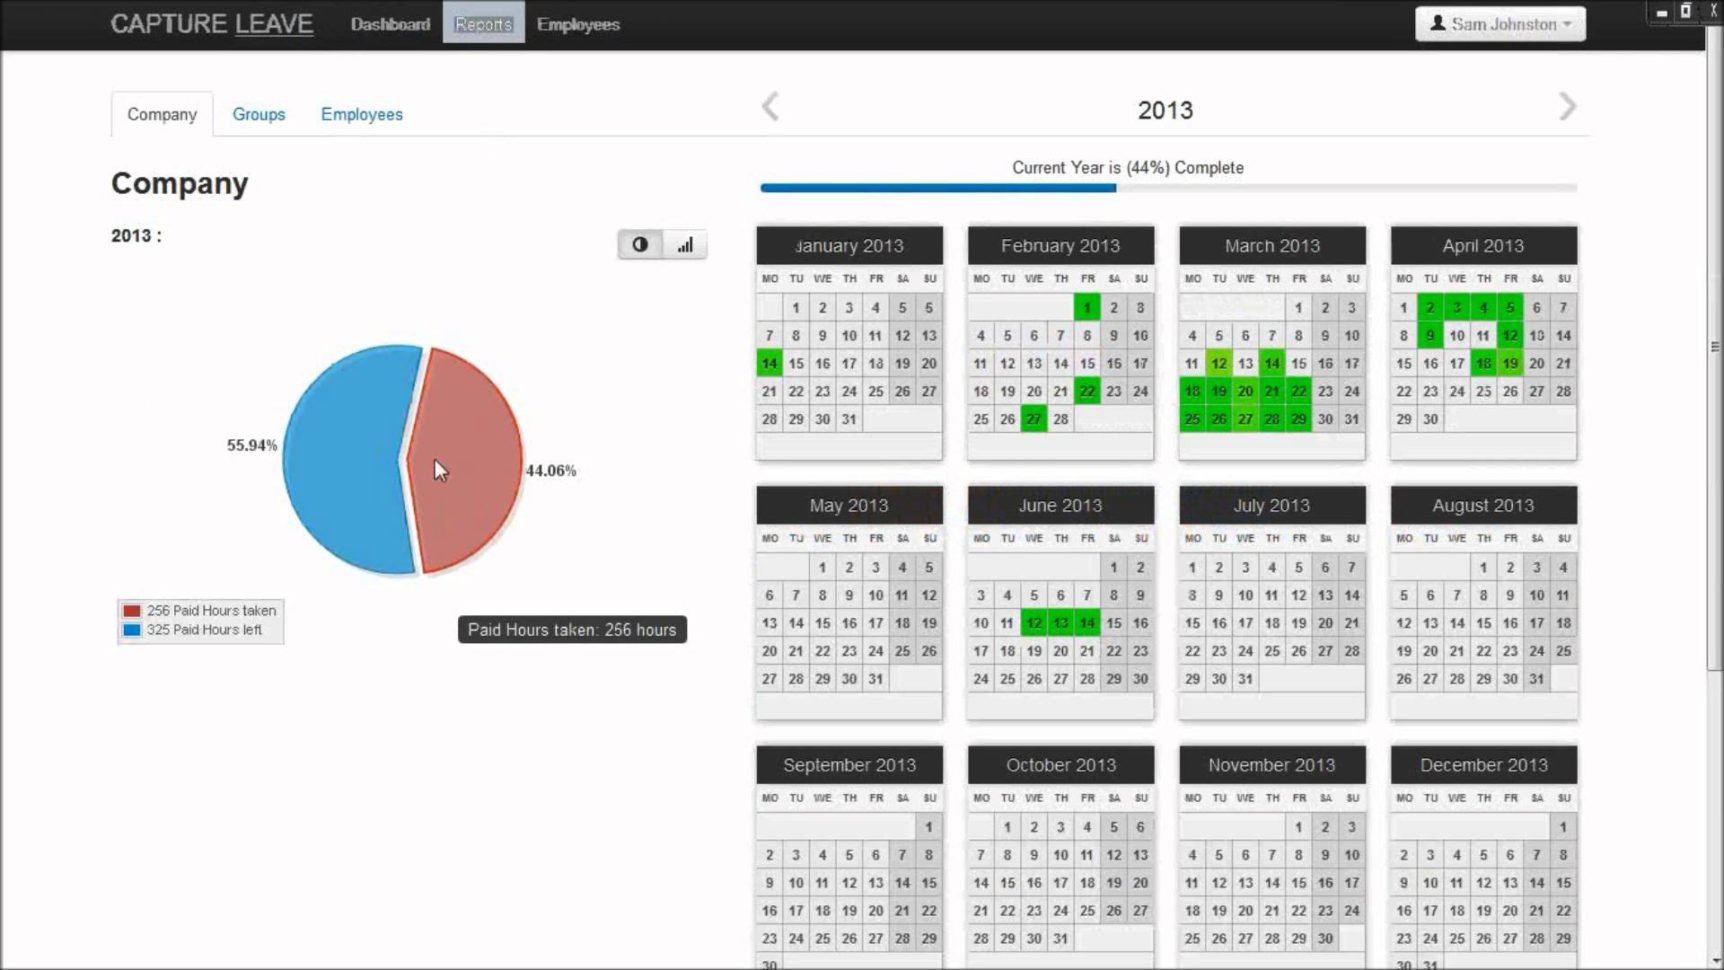Go to next year arrow
Viewport: 1724px width, 970px height.
[1567, 107]
